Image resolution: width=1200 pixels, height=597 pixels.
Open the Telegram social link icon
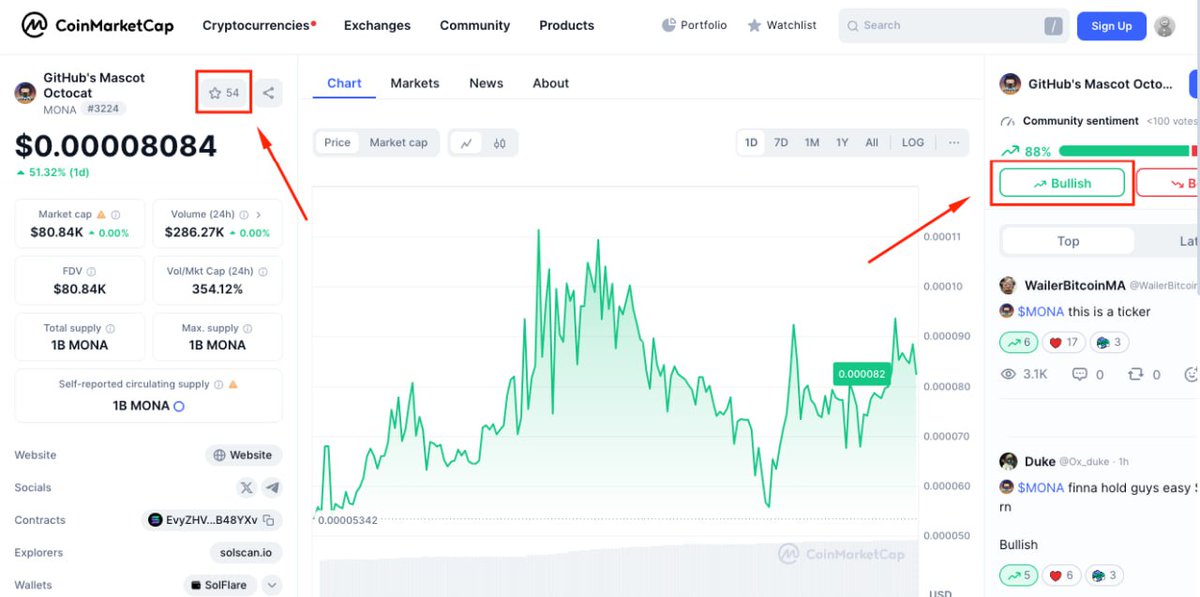[272, 488]
